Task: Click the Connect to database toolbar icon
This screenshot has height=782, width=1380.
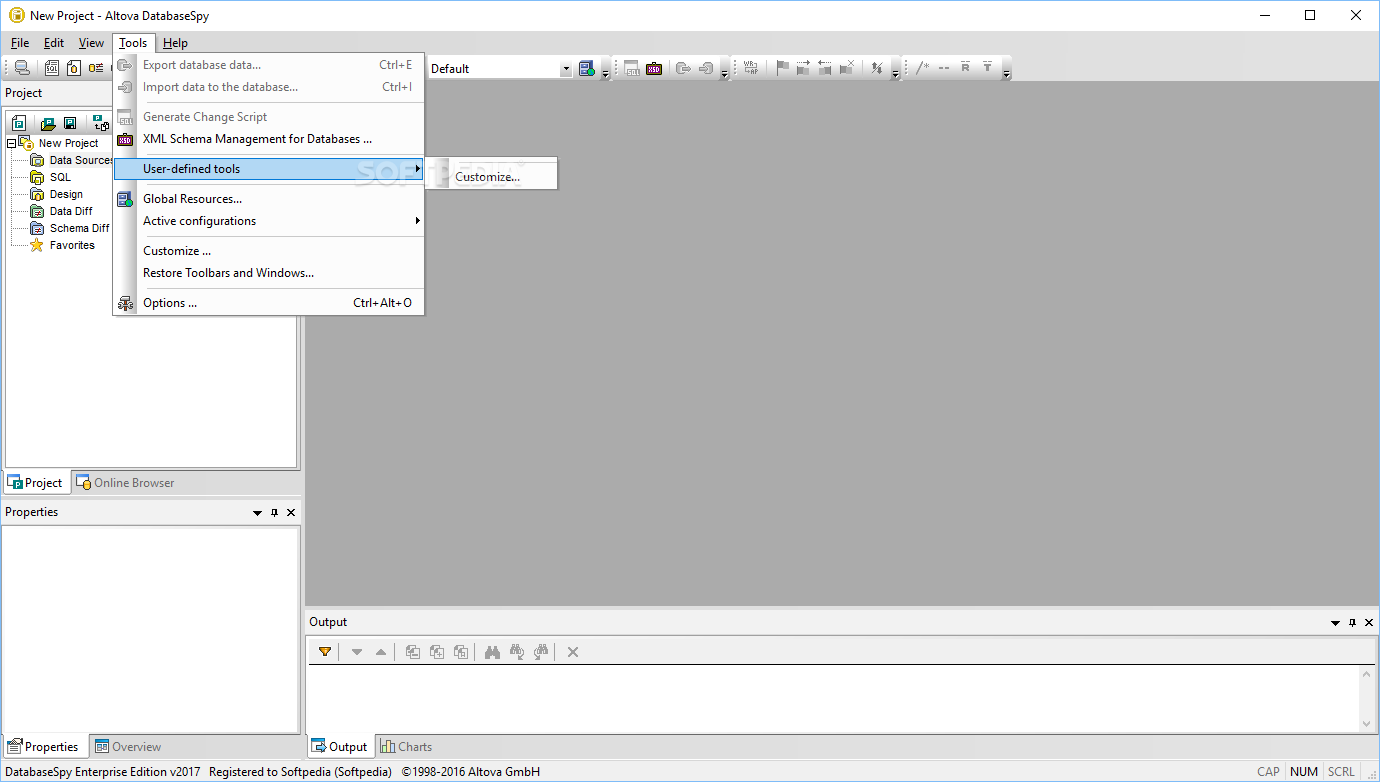Action: 21,68
